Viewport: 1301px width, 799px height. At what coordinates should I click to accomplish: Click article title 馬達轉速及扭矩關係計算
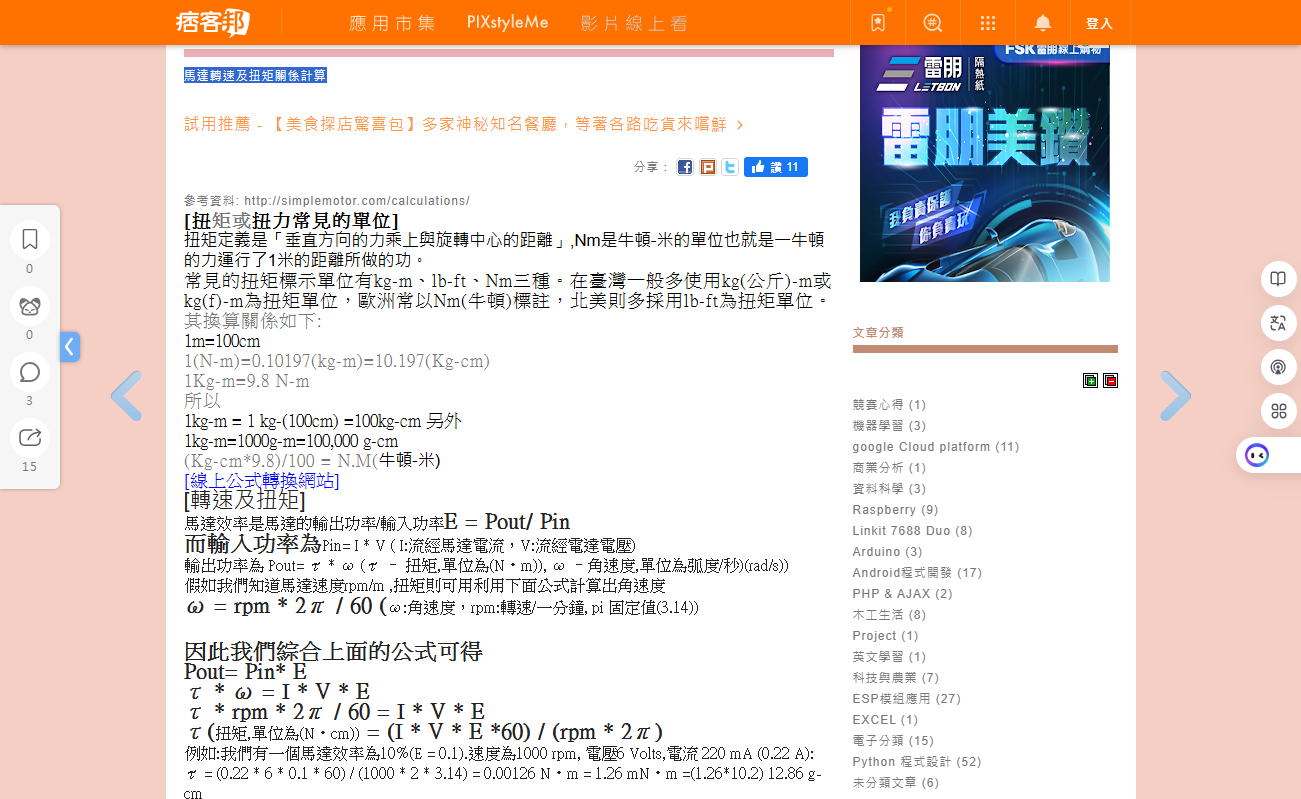(x=255, y=76)
